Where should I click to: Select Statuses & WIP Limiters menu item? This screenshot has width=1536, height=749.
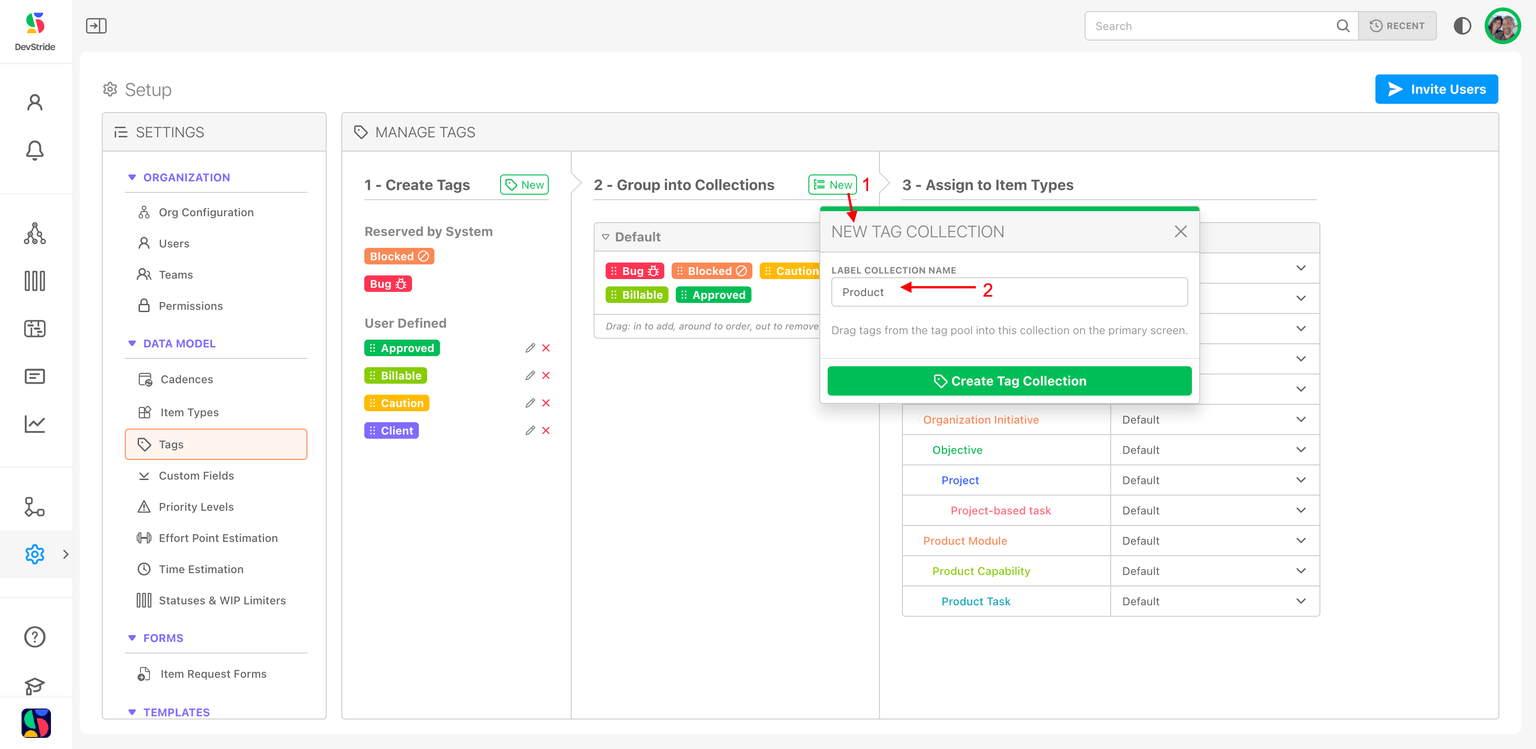pos(221,601)
